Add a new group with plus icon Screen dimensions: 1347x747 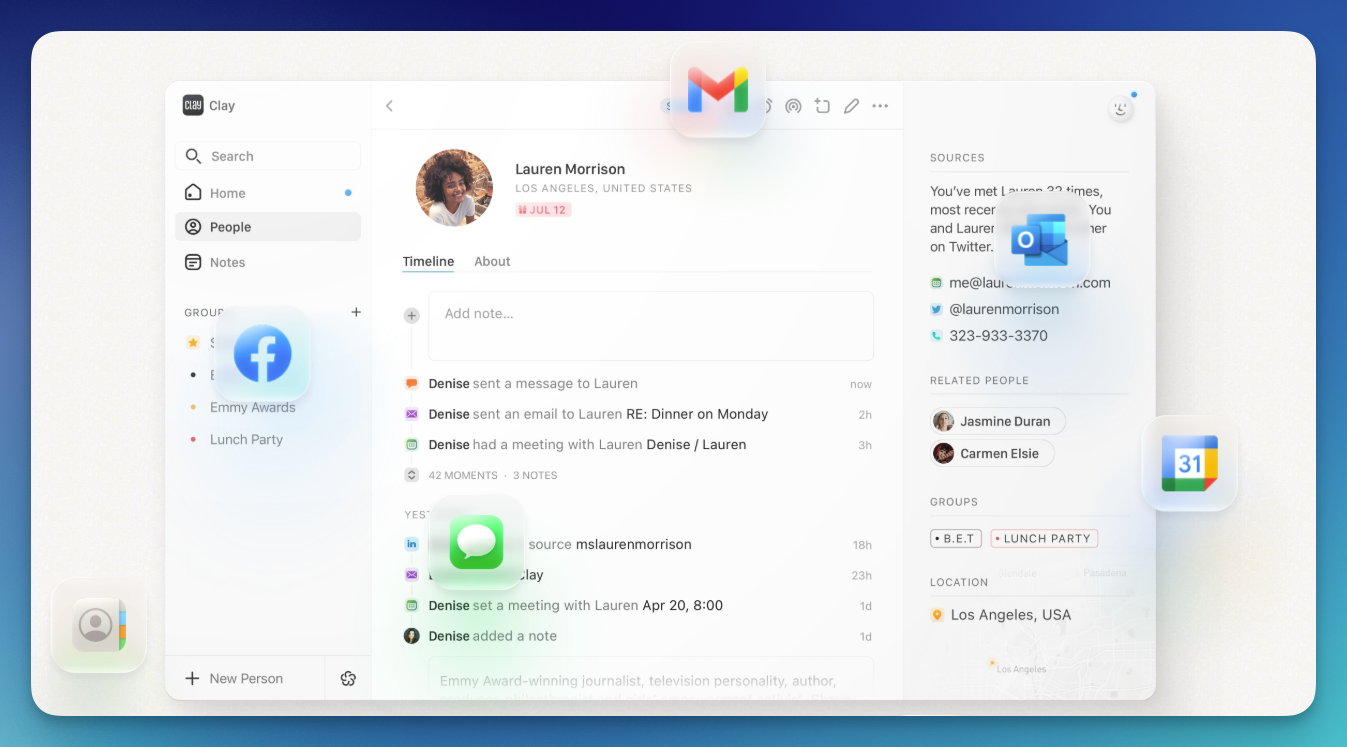[356, 312]
